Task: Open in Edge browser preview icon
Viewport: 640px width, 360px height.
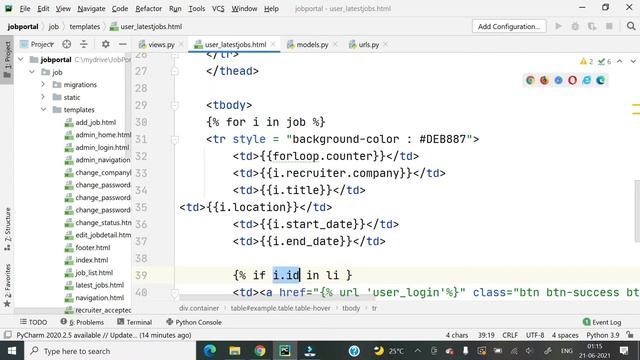Action: tap(600, 80)
